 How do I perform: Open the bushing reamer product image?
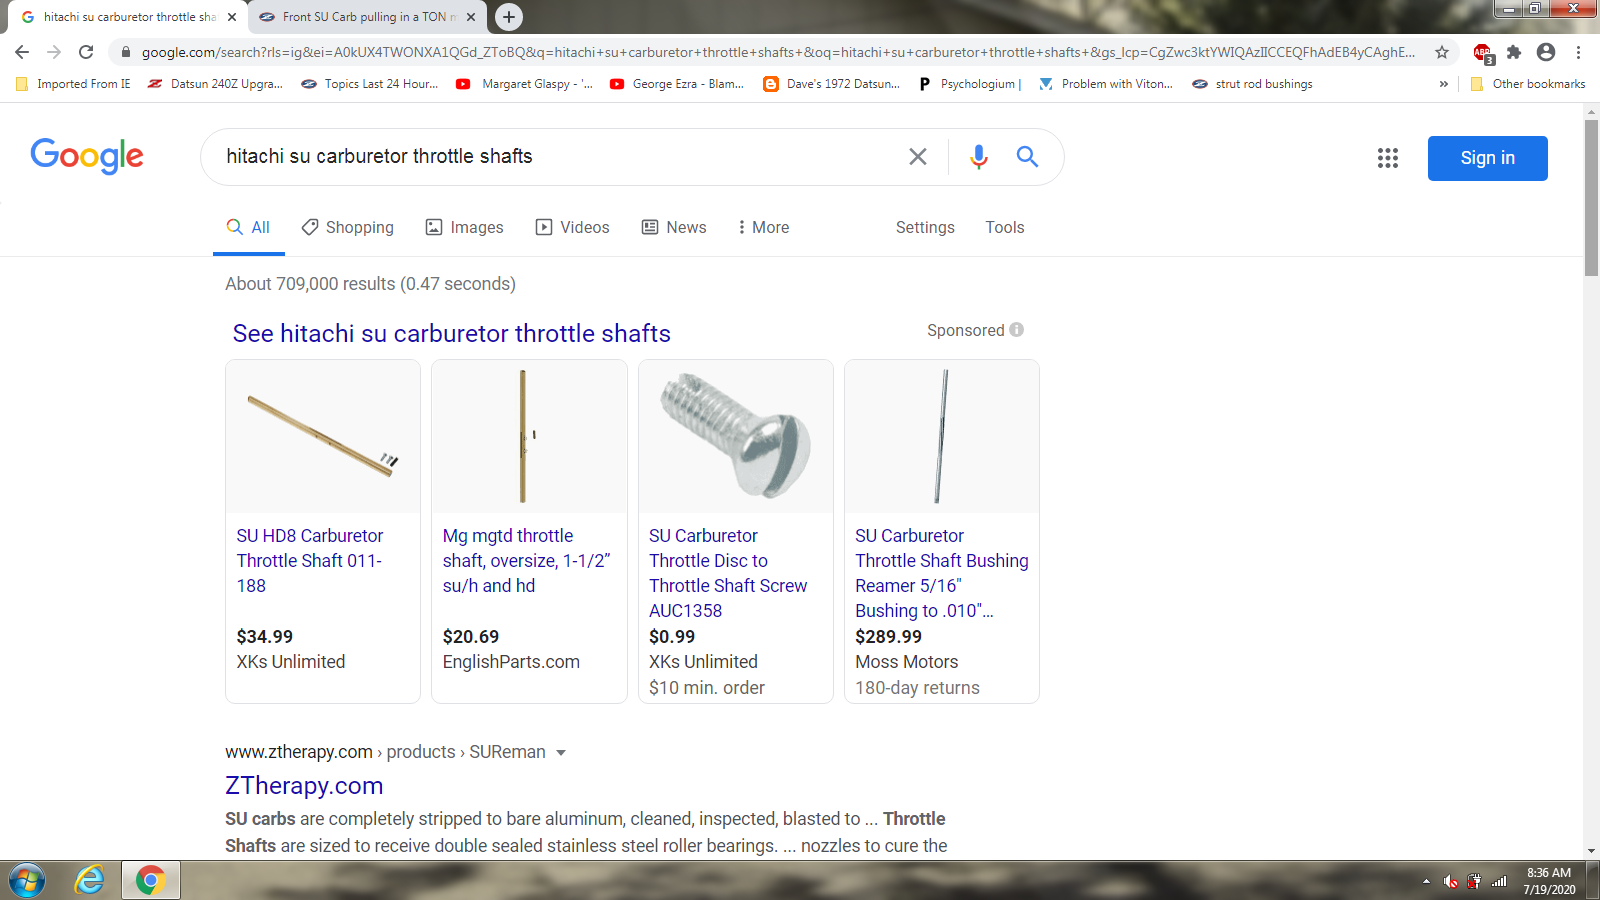[942, 436]
